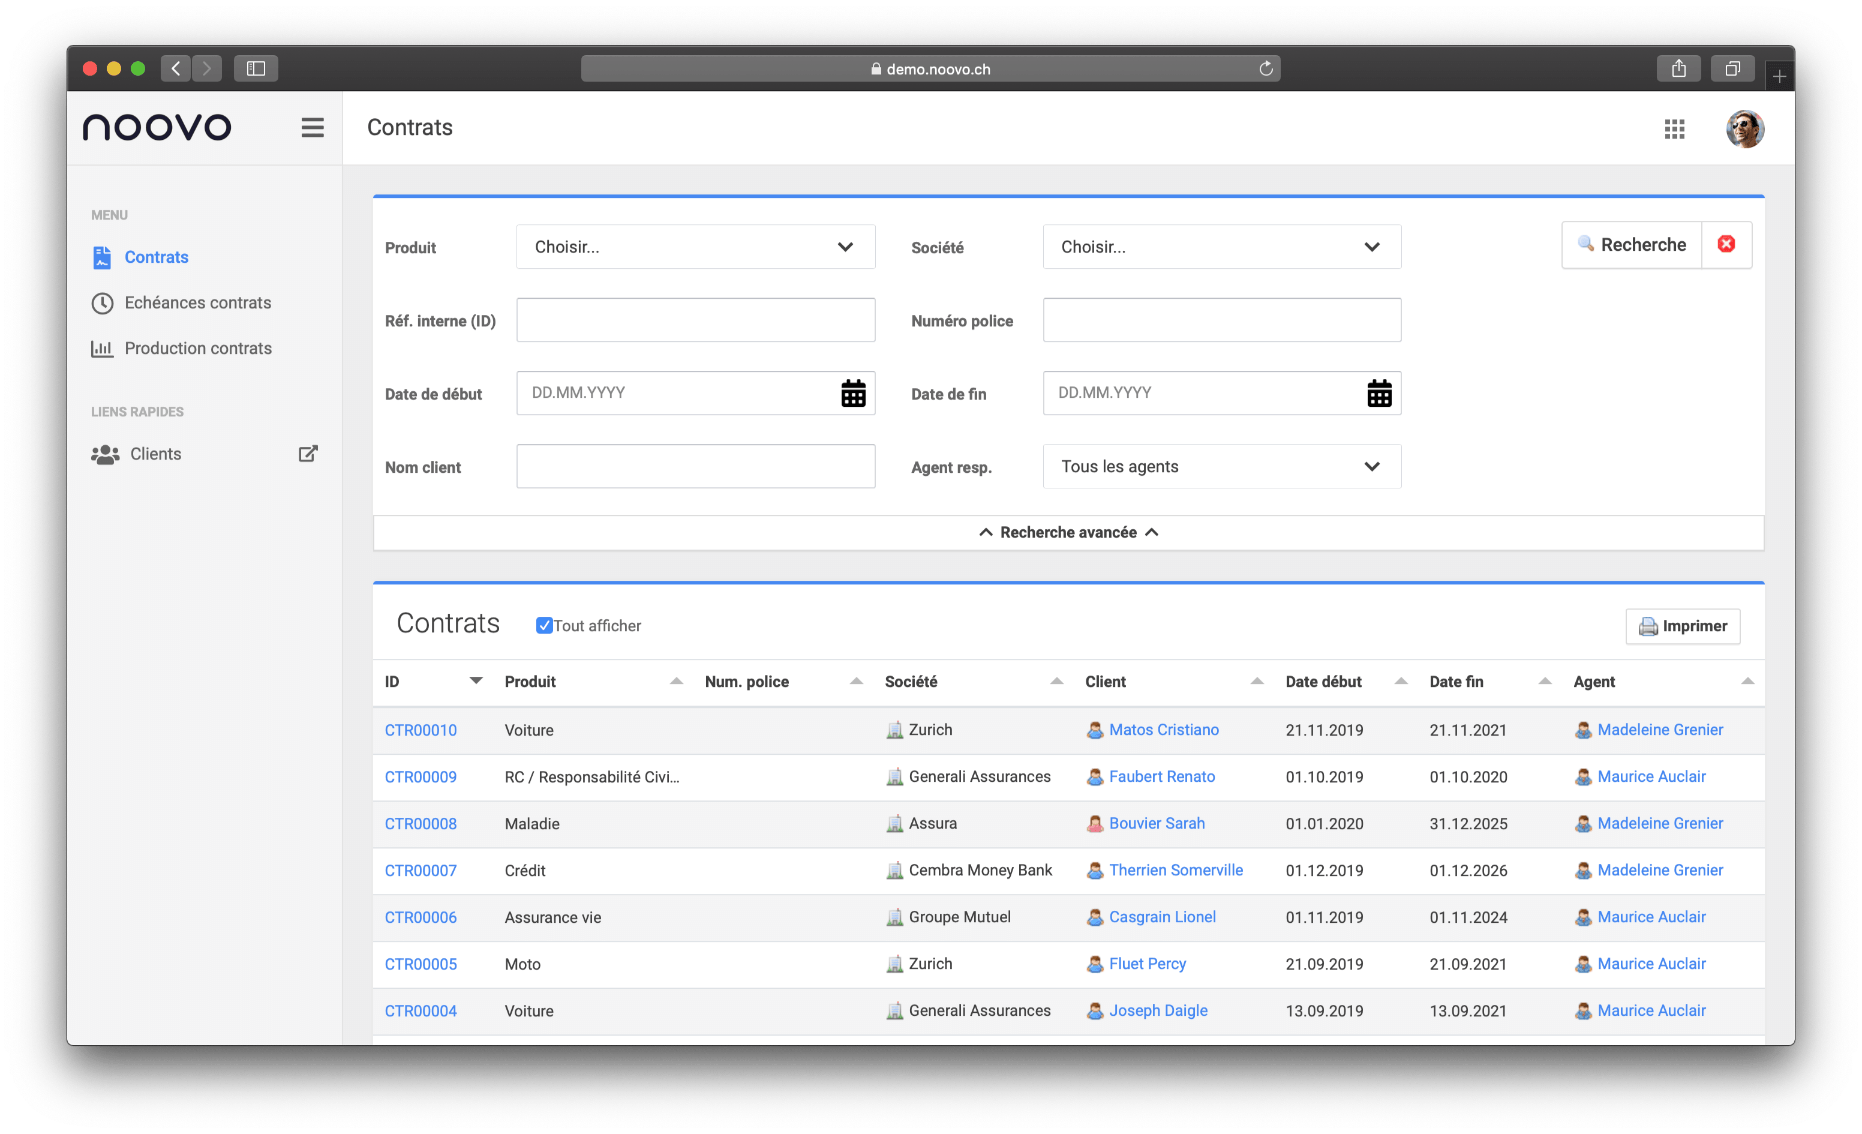Open the Agent resp. dropdown
The height and width of the screenshot is (1134, 1862).
1221,467
